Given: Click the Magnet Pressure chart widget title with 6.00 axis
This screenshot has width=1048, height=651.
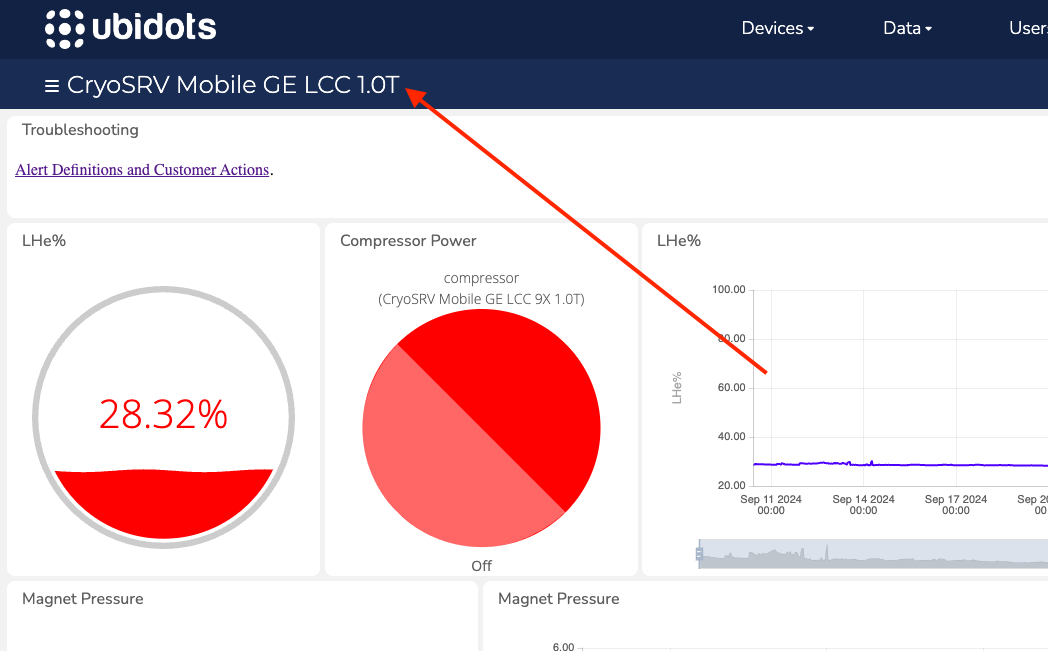Looking at the screenshot, I should [559, 599].
